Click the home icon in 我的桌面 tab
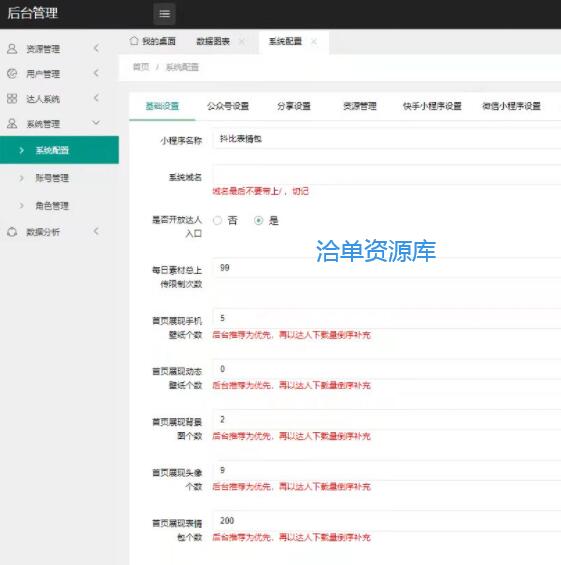 134,41
